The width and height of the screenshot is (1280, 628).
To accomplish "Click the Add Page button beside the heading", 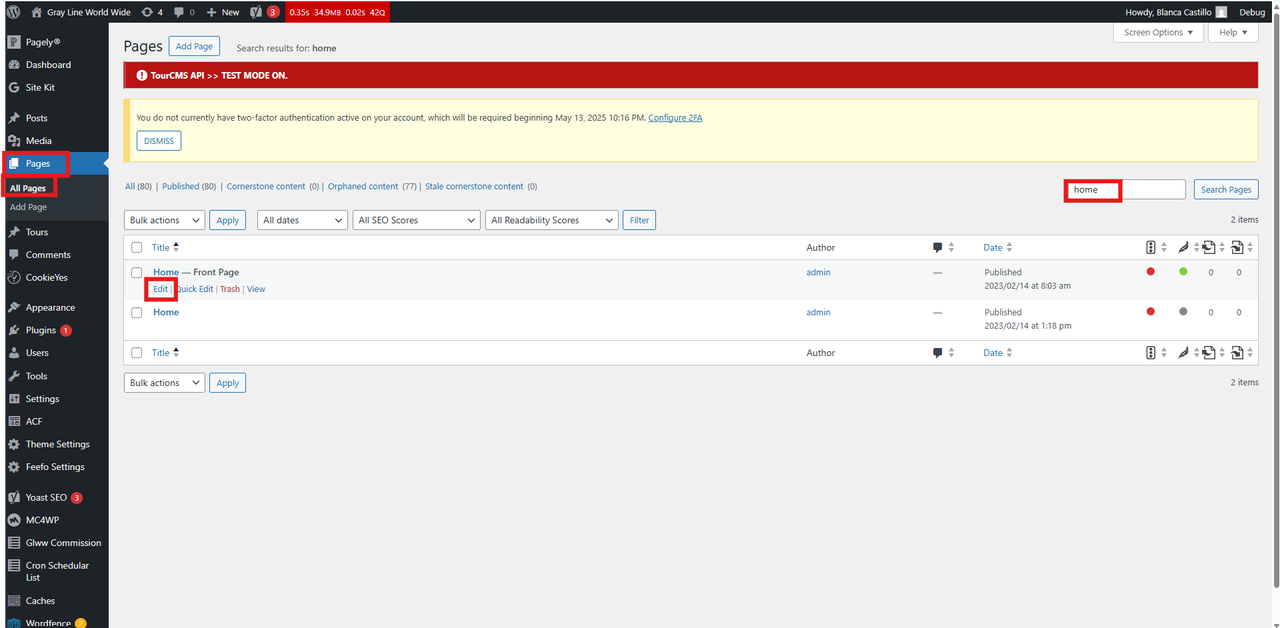I will click(194, 47).
